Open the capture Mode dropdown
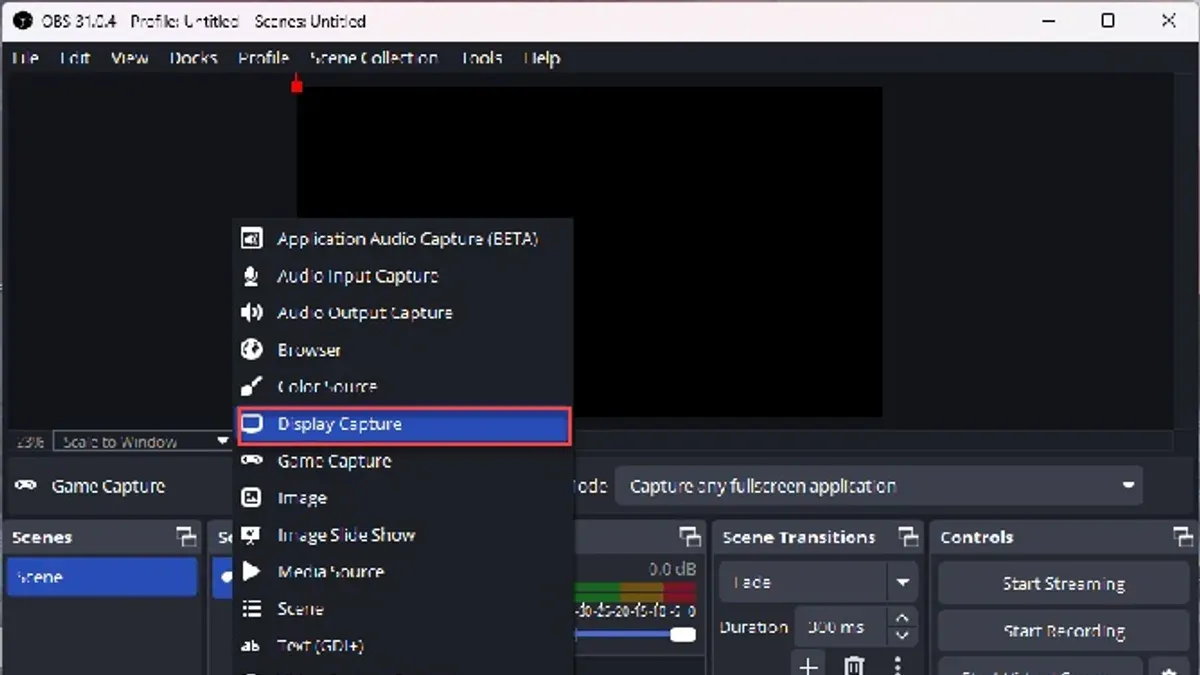 coord(879,486)
